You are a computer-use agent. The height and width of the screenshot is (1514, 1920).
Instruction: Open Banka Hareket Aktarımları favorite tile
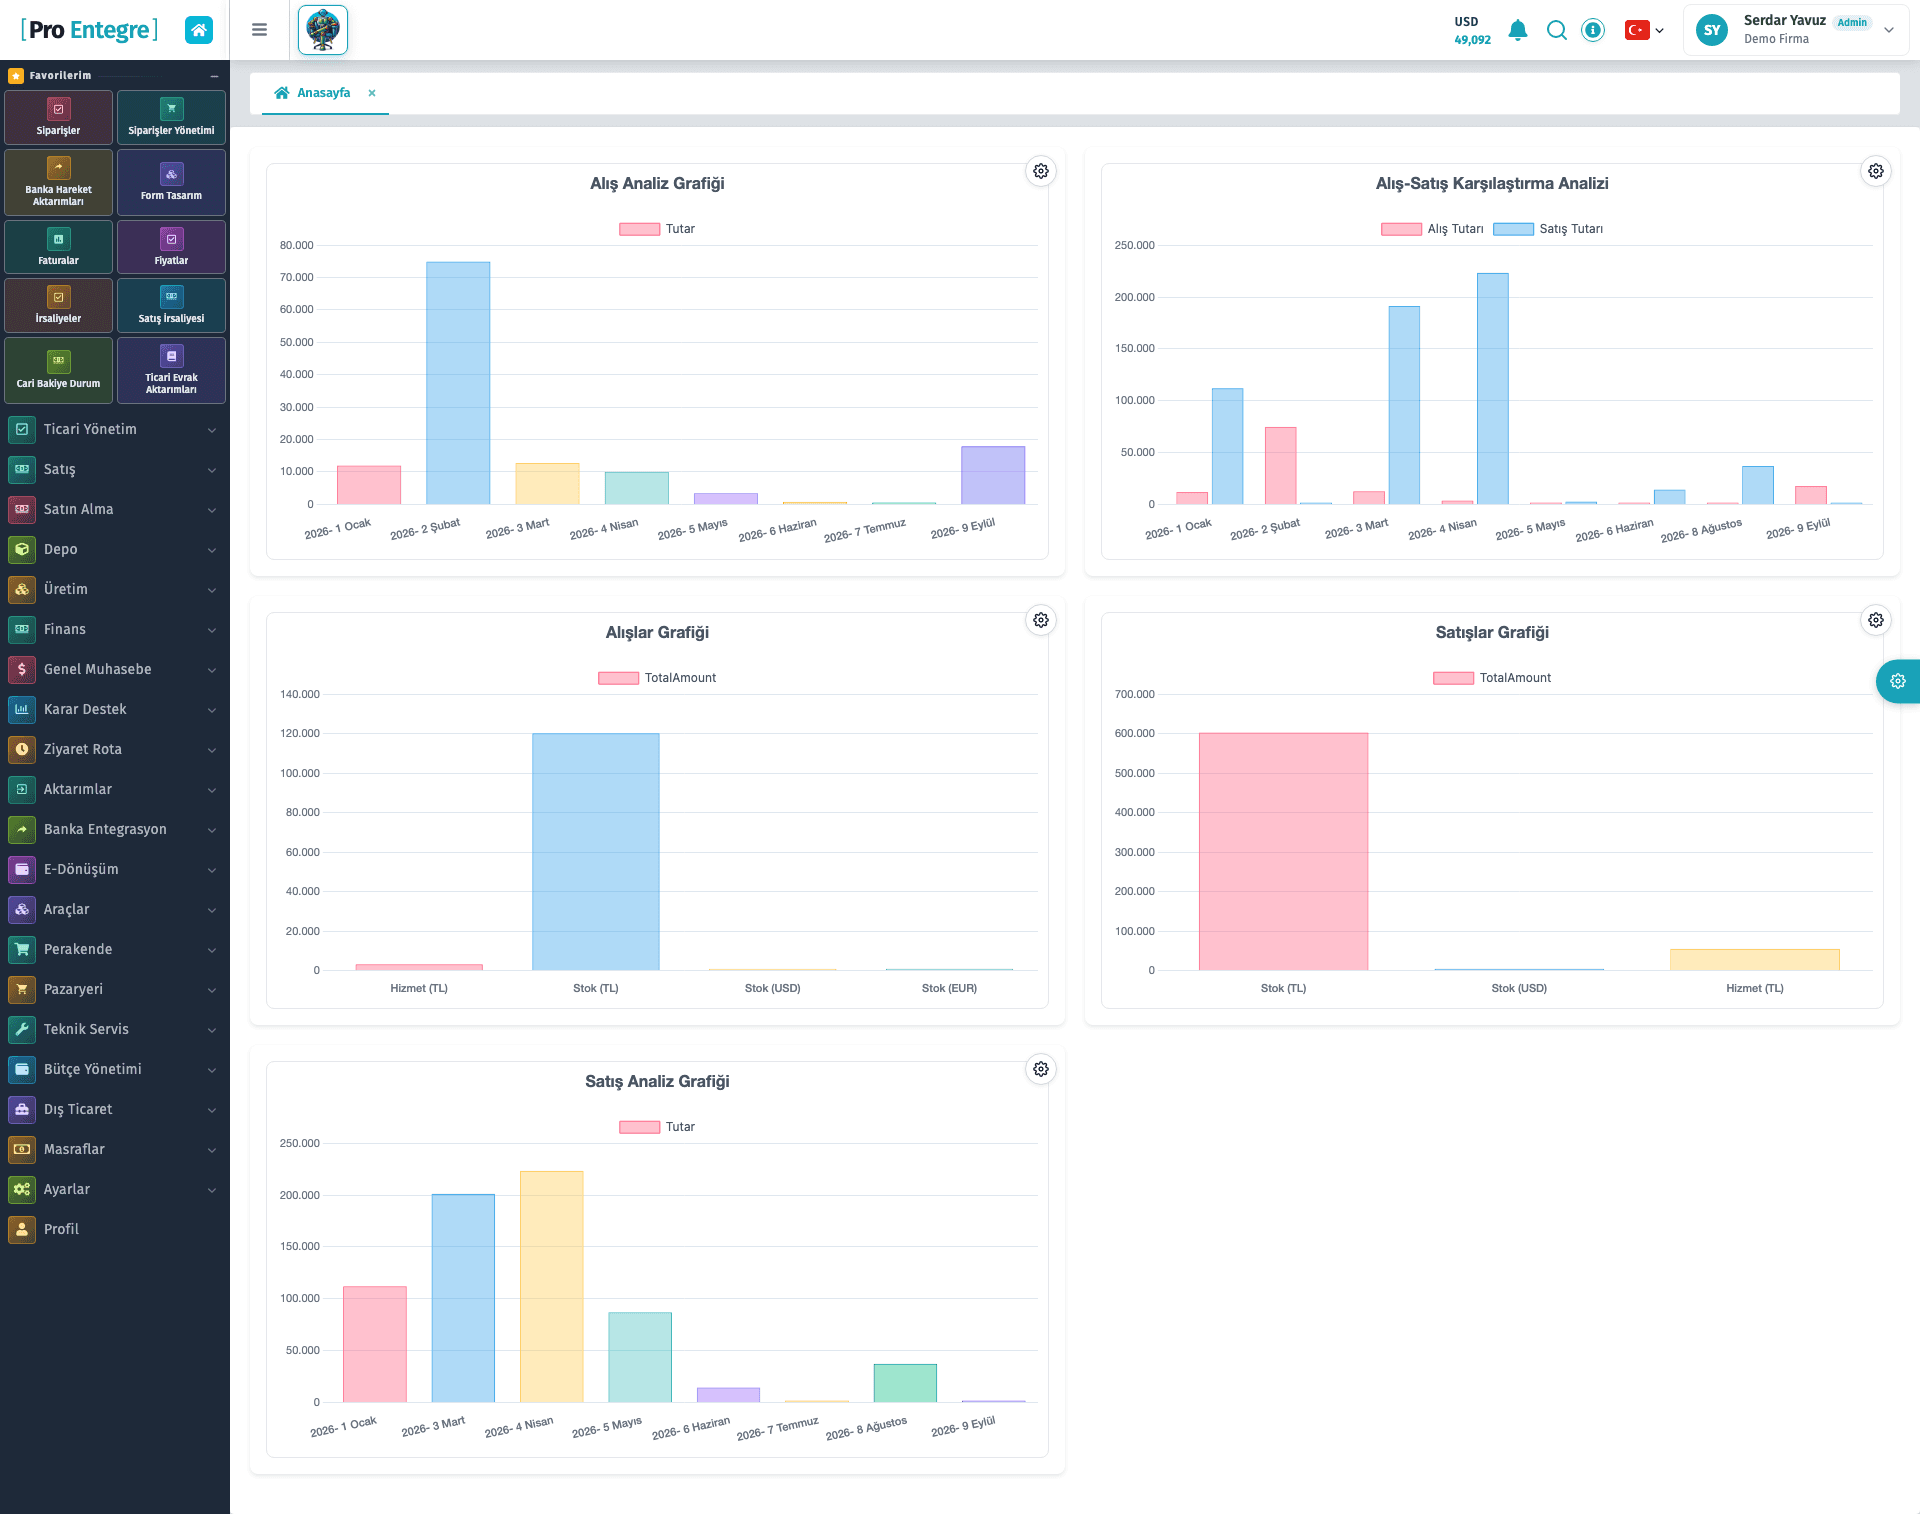point(58,182)
